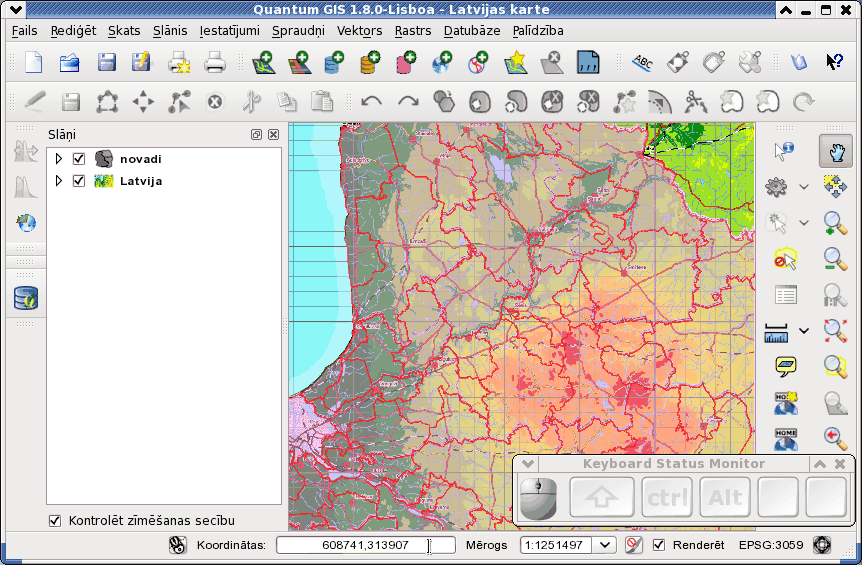Expand the Latvija layer tree node
Viewport: 862px width, 565px height.
59,181
